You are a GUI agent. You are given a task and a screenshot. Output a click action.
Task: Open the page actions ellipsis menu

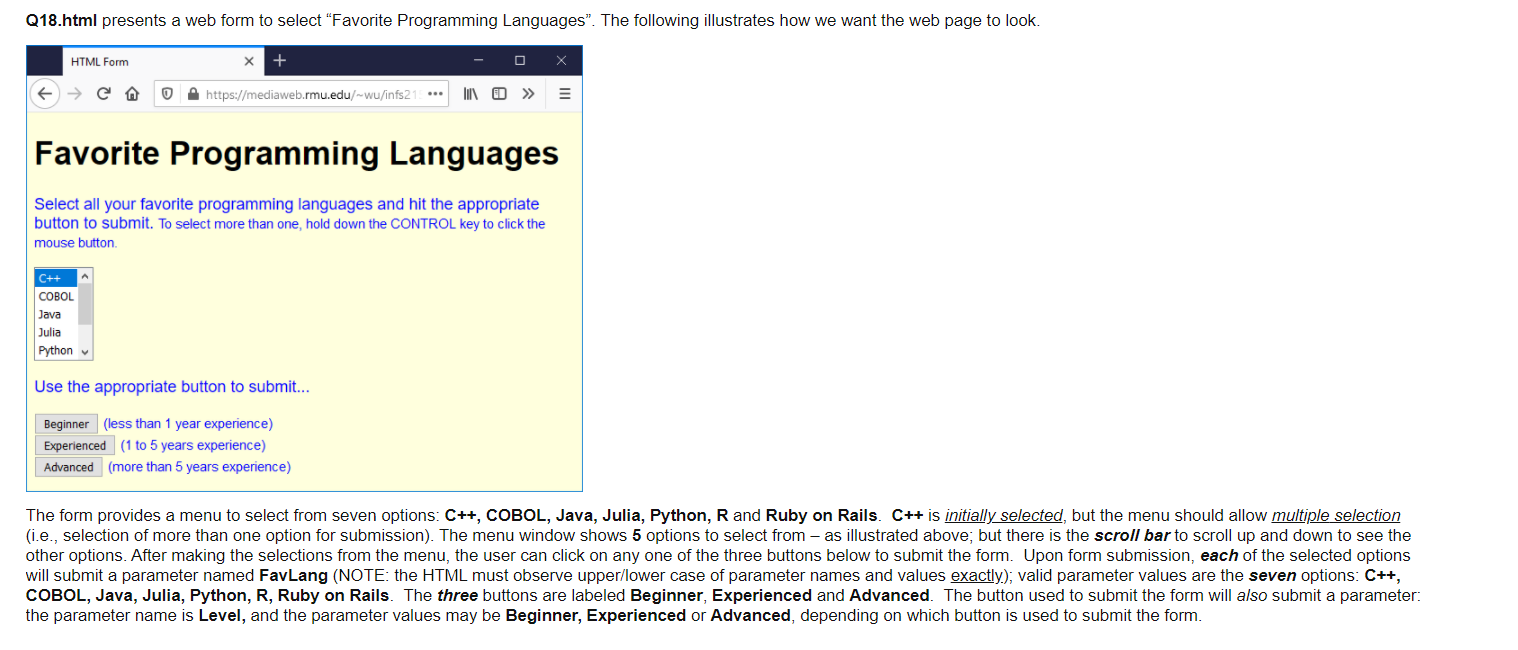tap(434, 93)
